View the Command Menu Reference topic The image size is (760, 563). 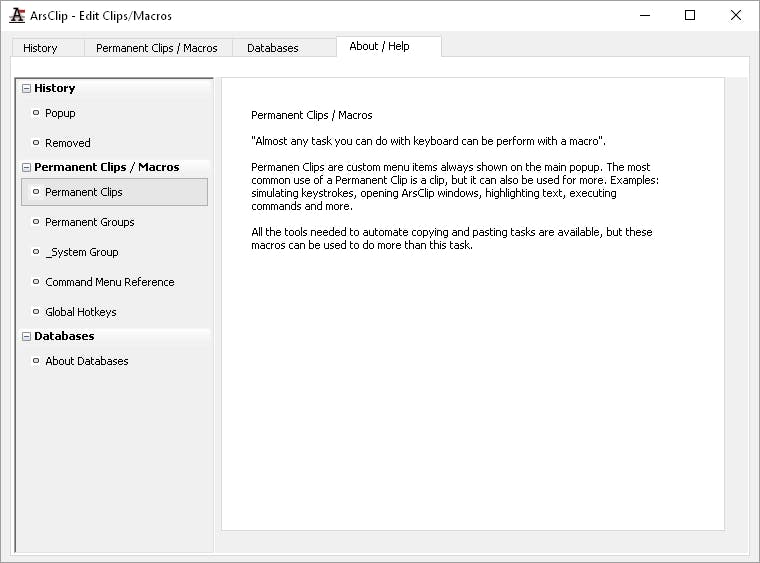(110, 282)
